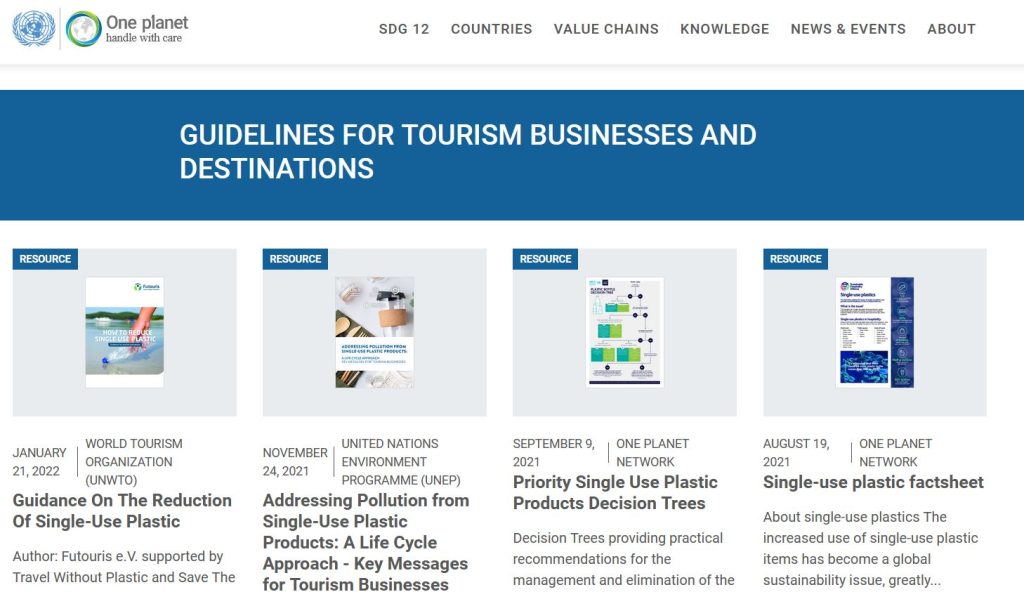The width and height of the screenshot is (1024, 592).
Task: Open the Knowledge menu
Action: (724, 29)
